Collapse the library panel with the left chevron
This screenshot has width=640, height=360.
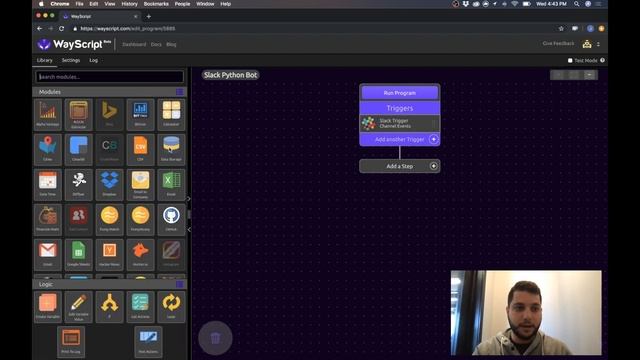(x=189, y=229)
